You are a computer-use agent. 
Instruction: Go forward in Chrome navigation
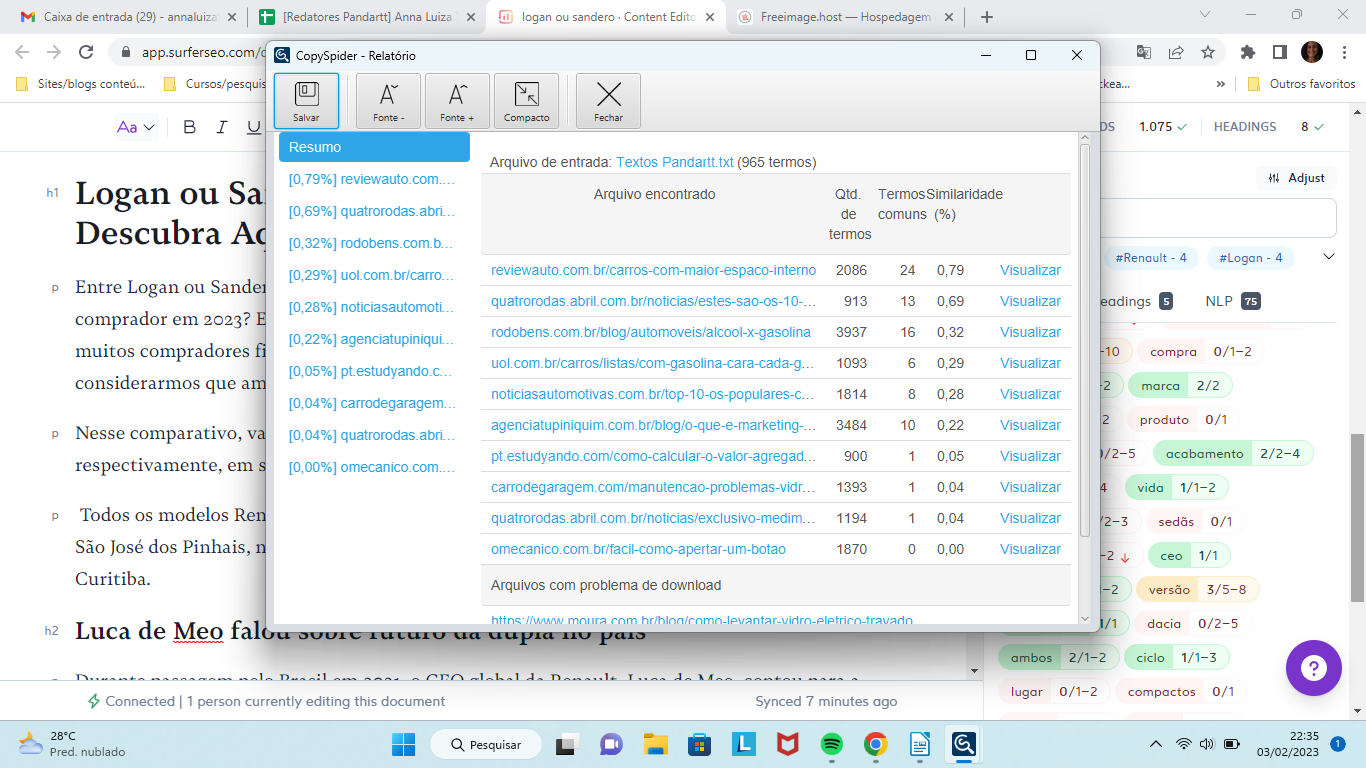click(x=54, y=52)
